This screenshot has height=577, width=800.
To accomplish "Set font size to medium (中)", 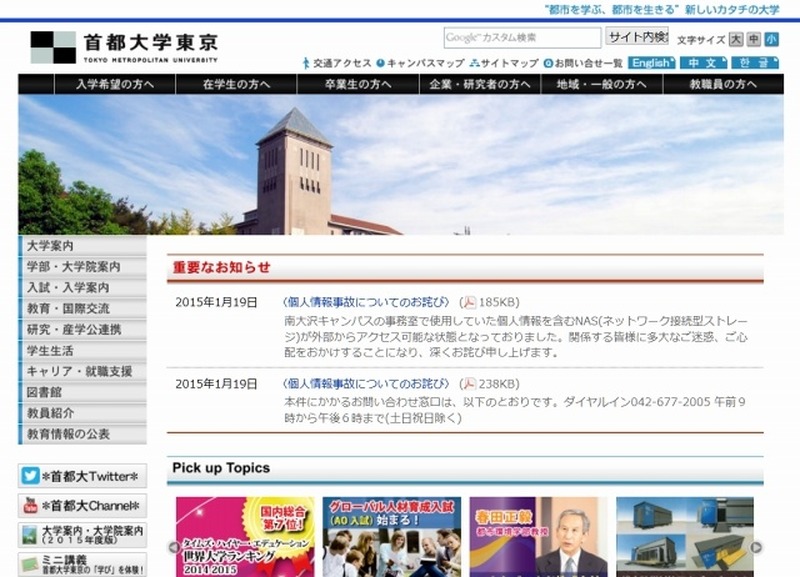I will pyautogui.click(x=753, y=40).
